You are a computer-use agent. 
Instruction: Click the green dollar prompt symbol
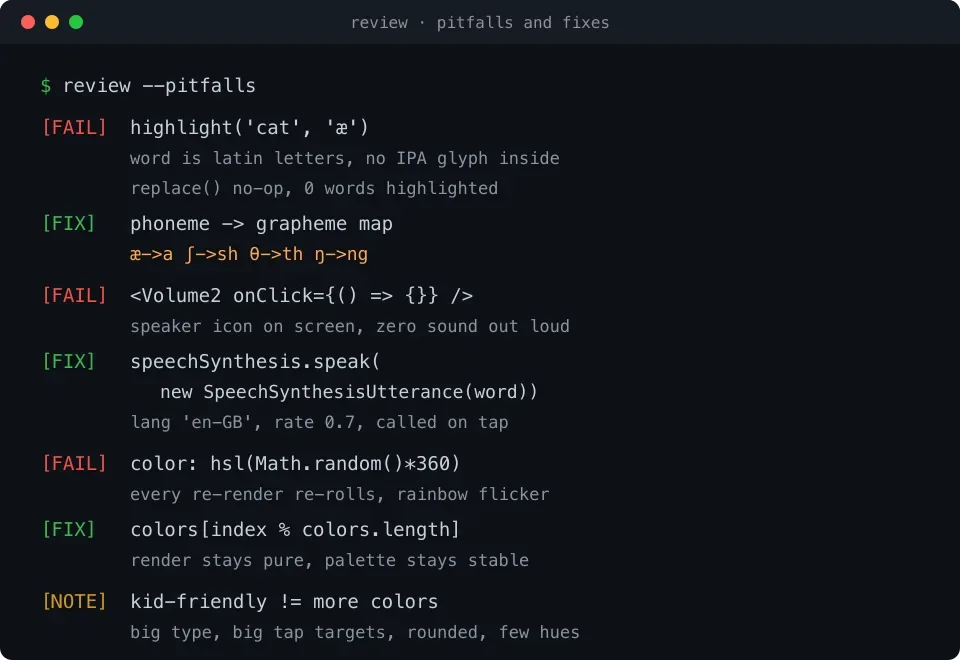click(x=46, y=86)
